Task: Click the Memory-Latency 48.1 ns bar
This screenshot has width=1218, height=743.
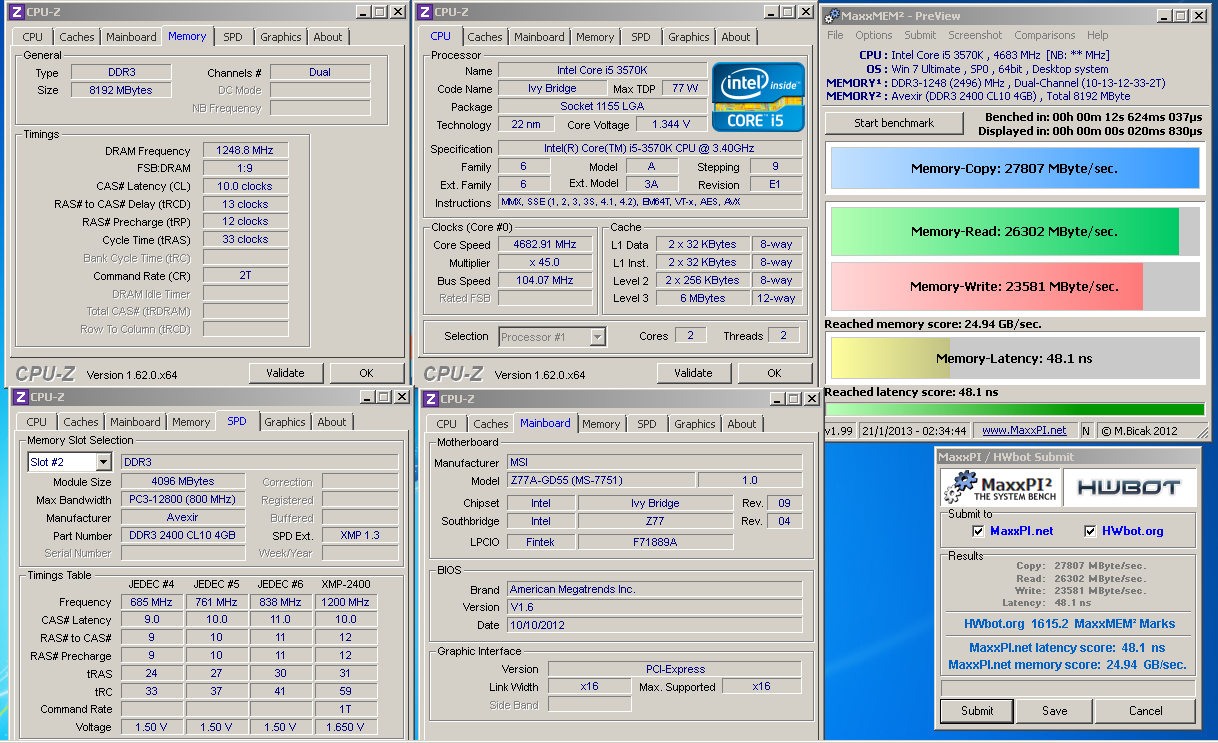Action: pyautogui.click(x=1014, y=358)
